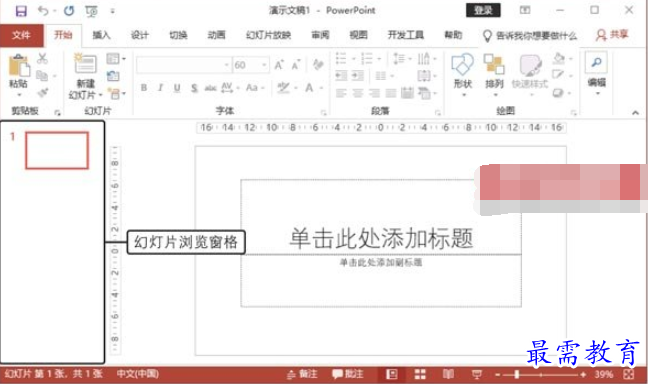Image resolution: width=648 pixels, height=384 pixels.
Task: Center the text
Action: pyautogui.click(x=358, y=93)
